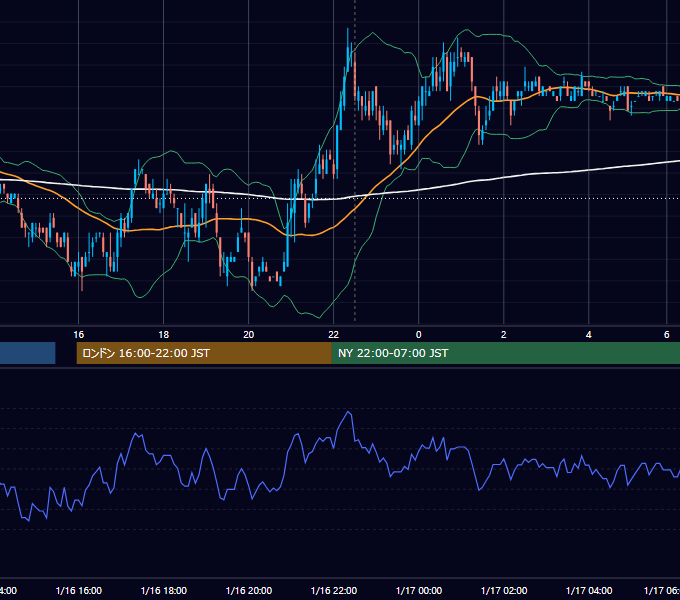Click the 2 hour label on price chart axis
Image resolution: width=680 pixels, height=600 pixels.
(x=503, y=335)
